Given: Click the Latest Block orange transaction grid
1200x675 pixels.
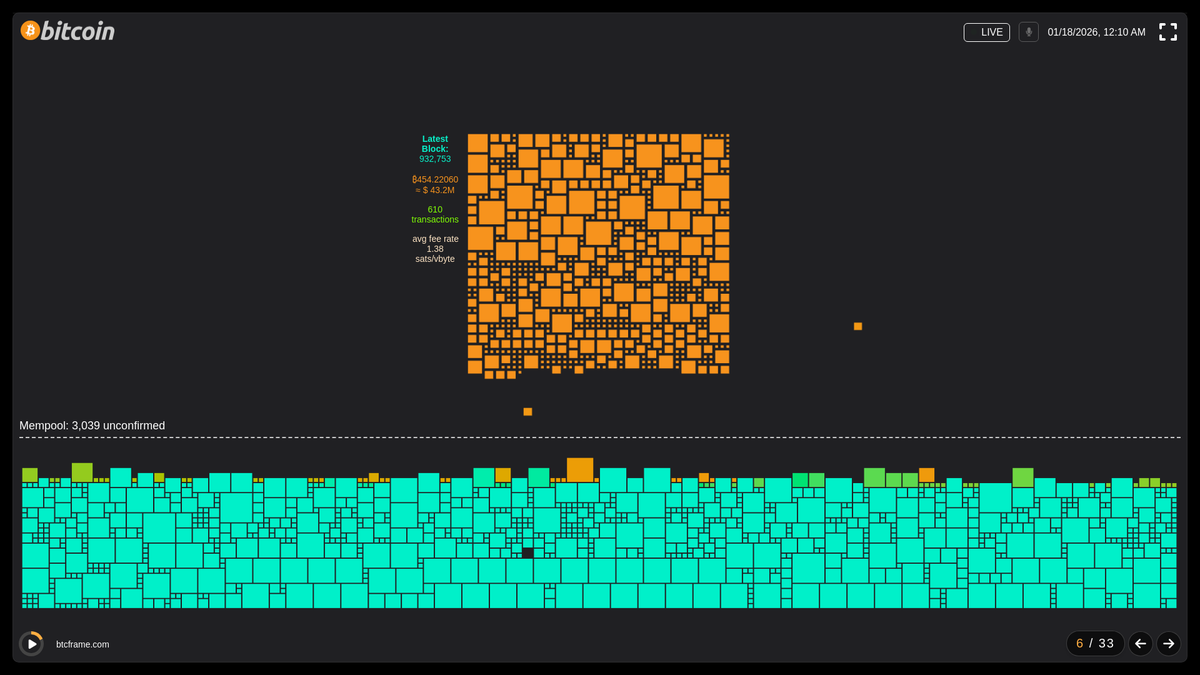Looking at the screenshot, I should pyautogui.click(x=598, y=255).
